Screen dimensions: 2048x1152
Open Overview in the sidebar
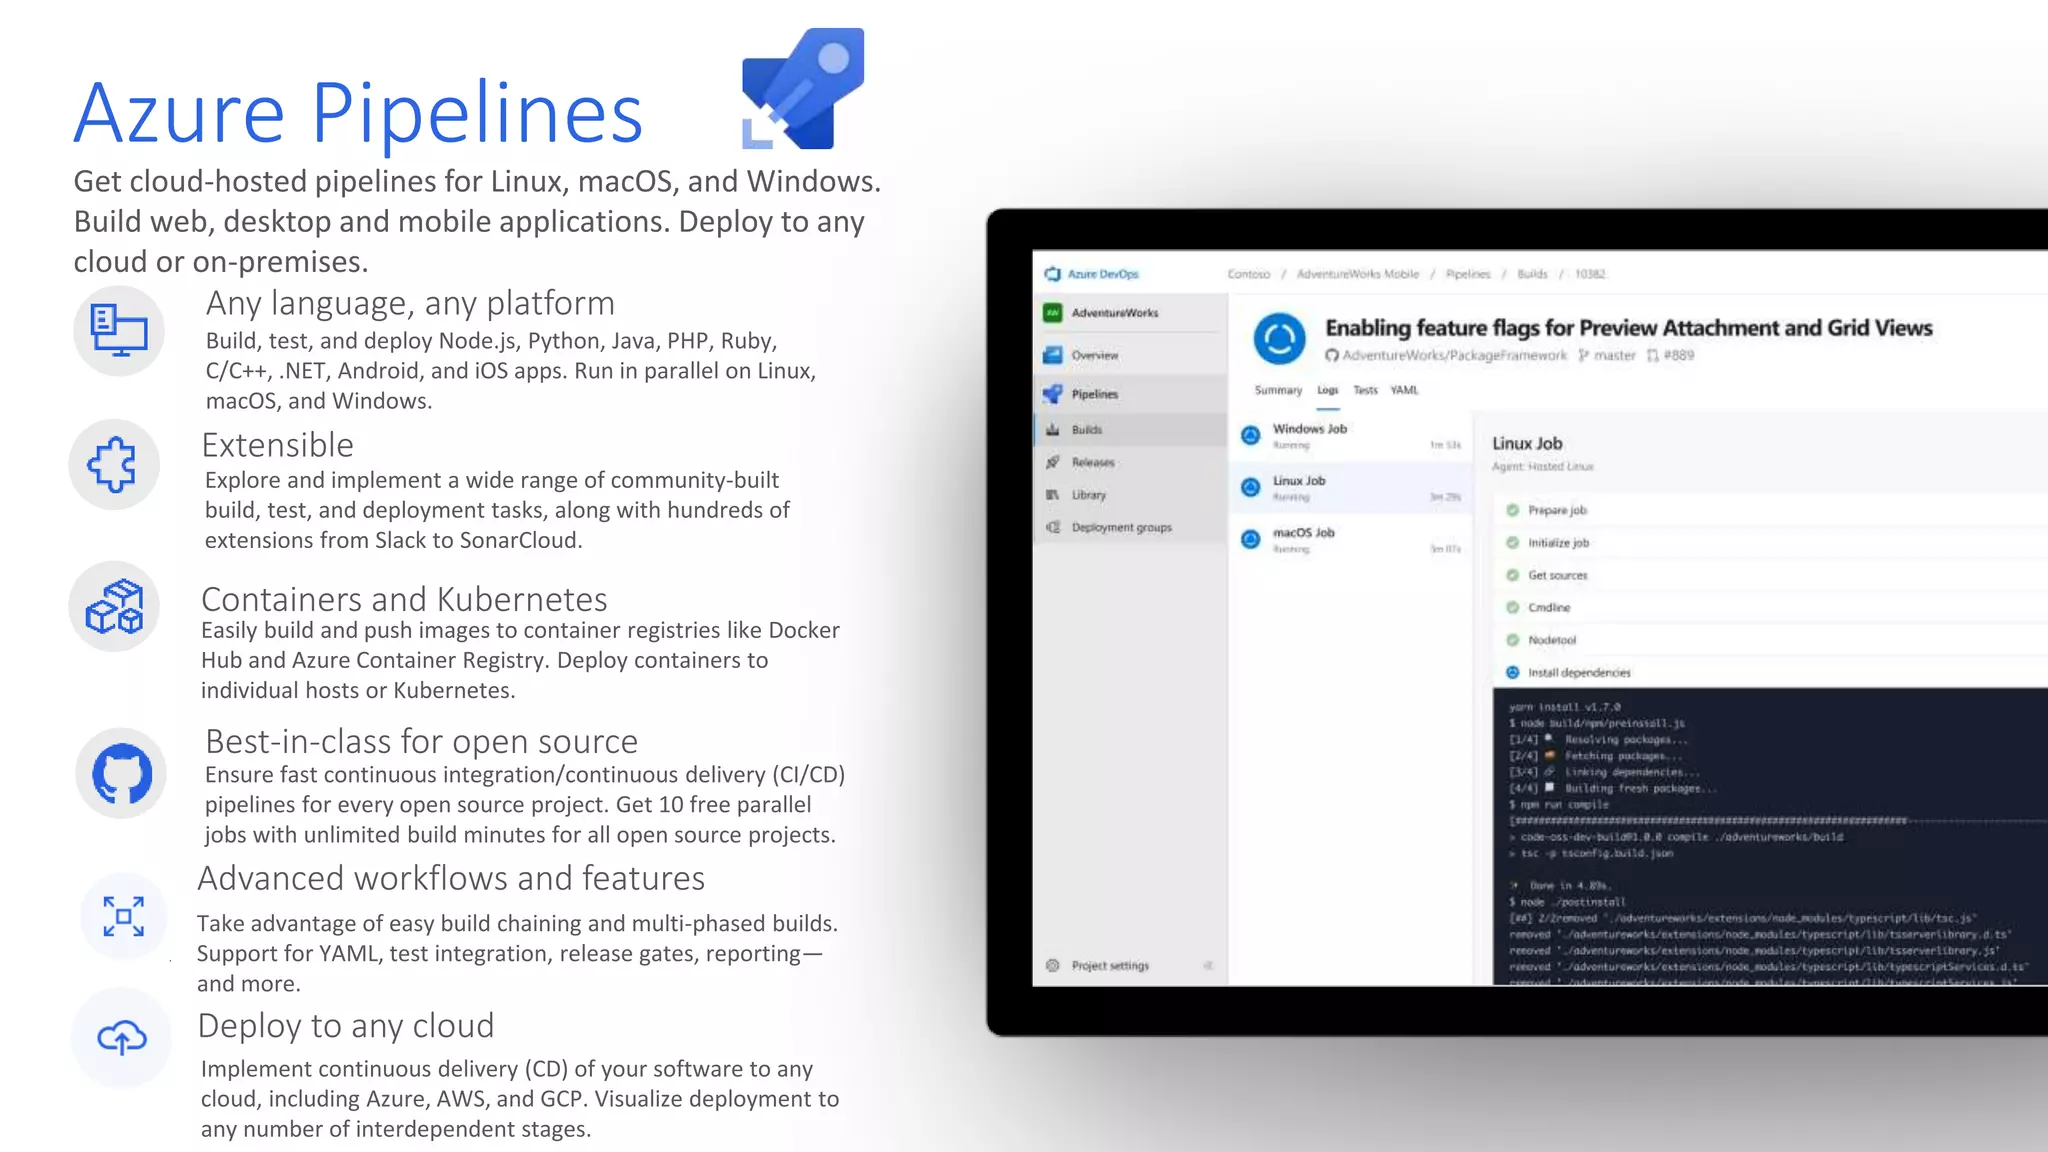point(1094,355)
